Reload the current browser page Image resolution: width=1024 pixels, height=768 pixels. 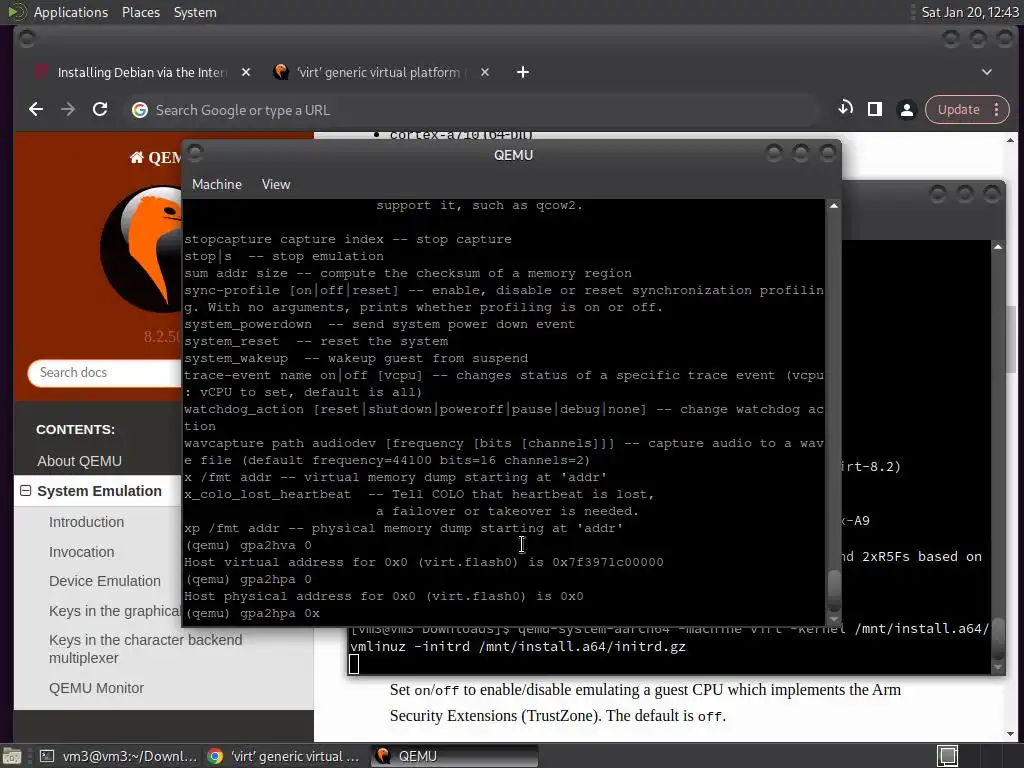[100, 110]
